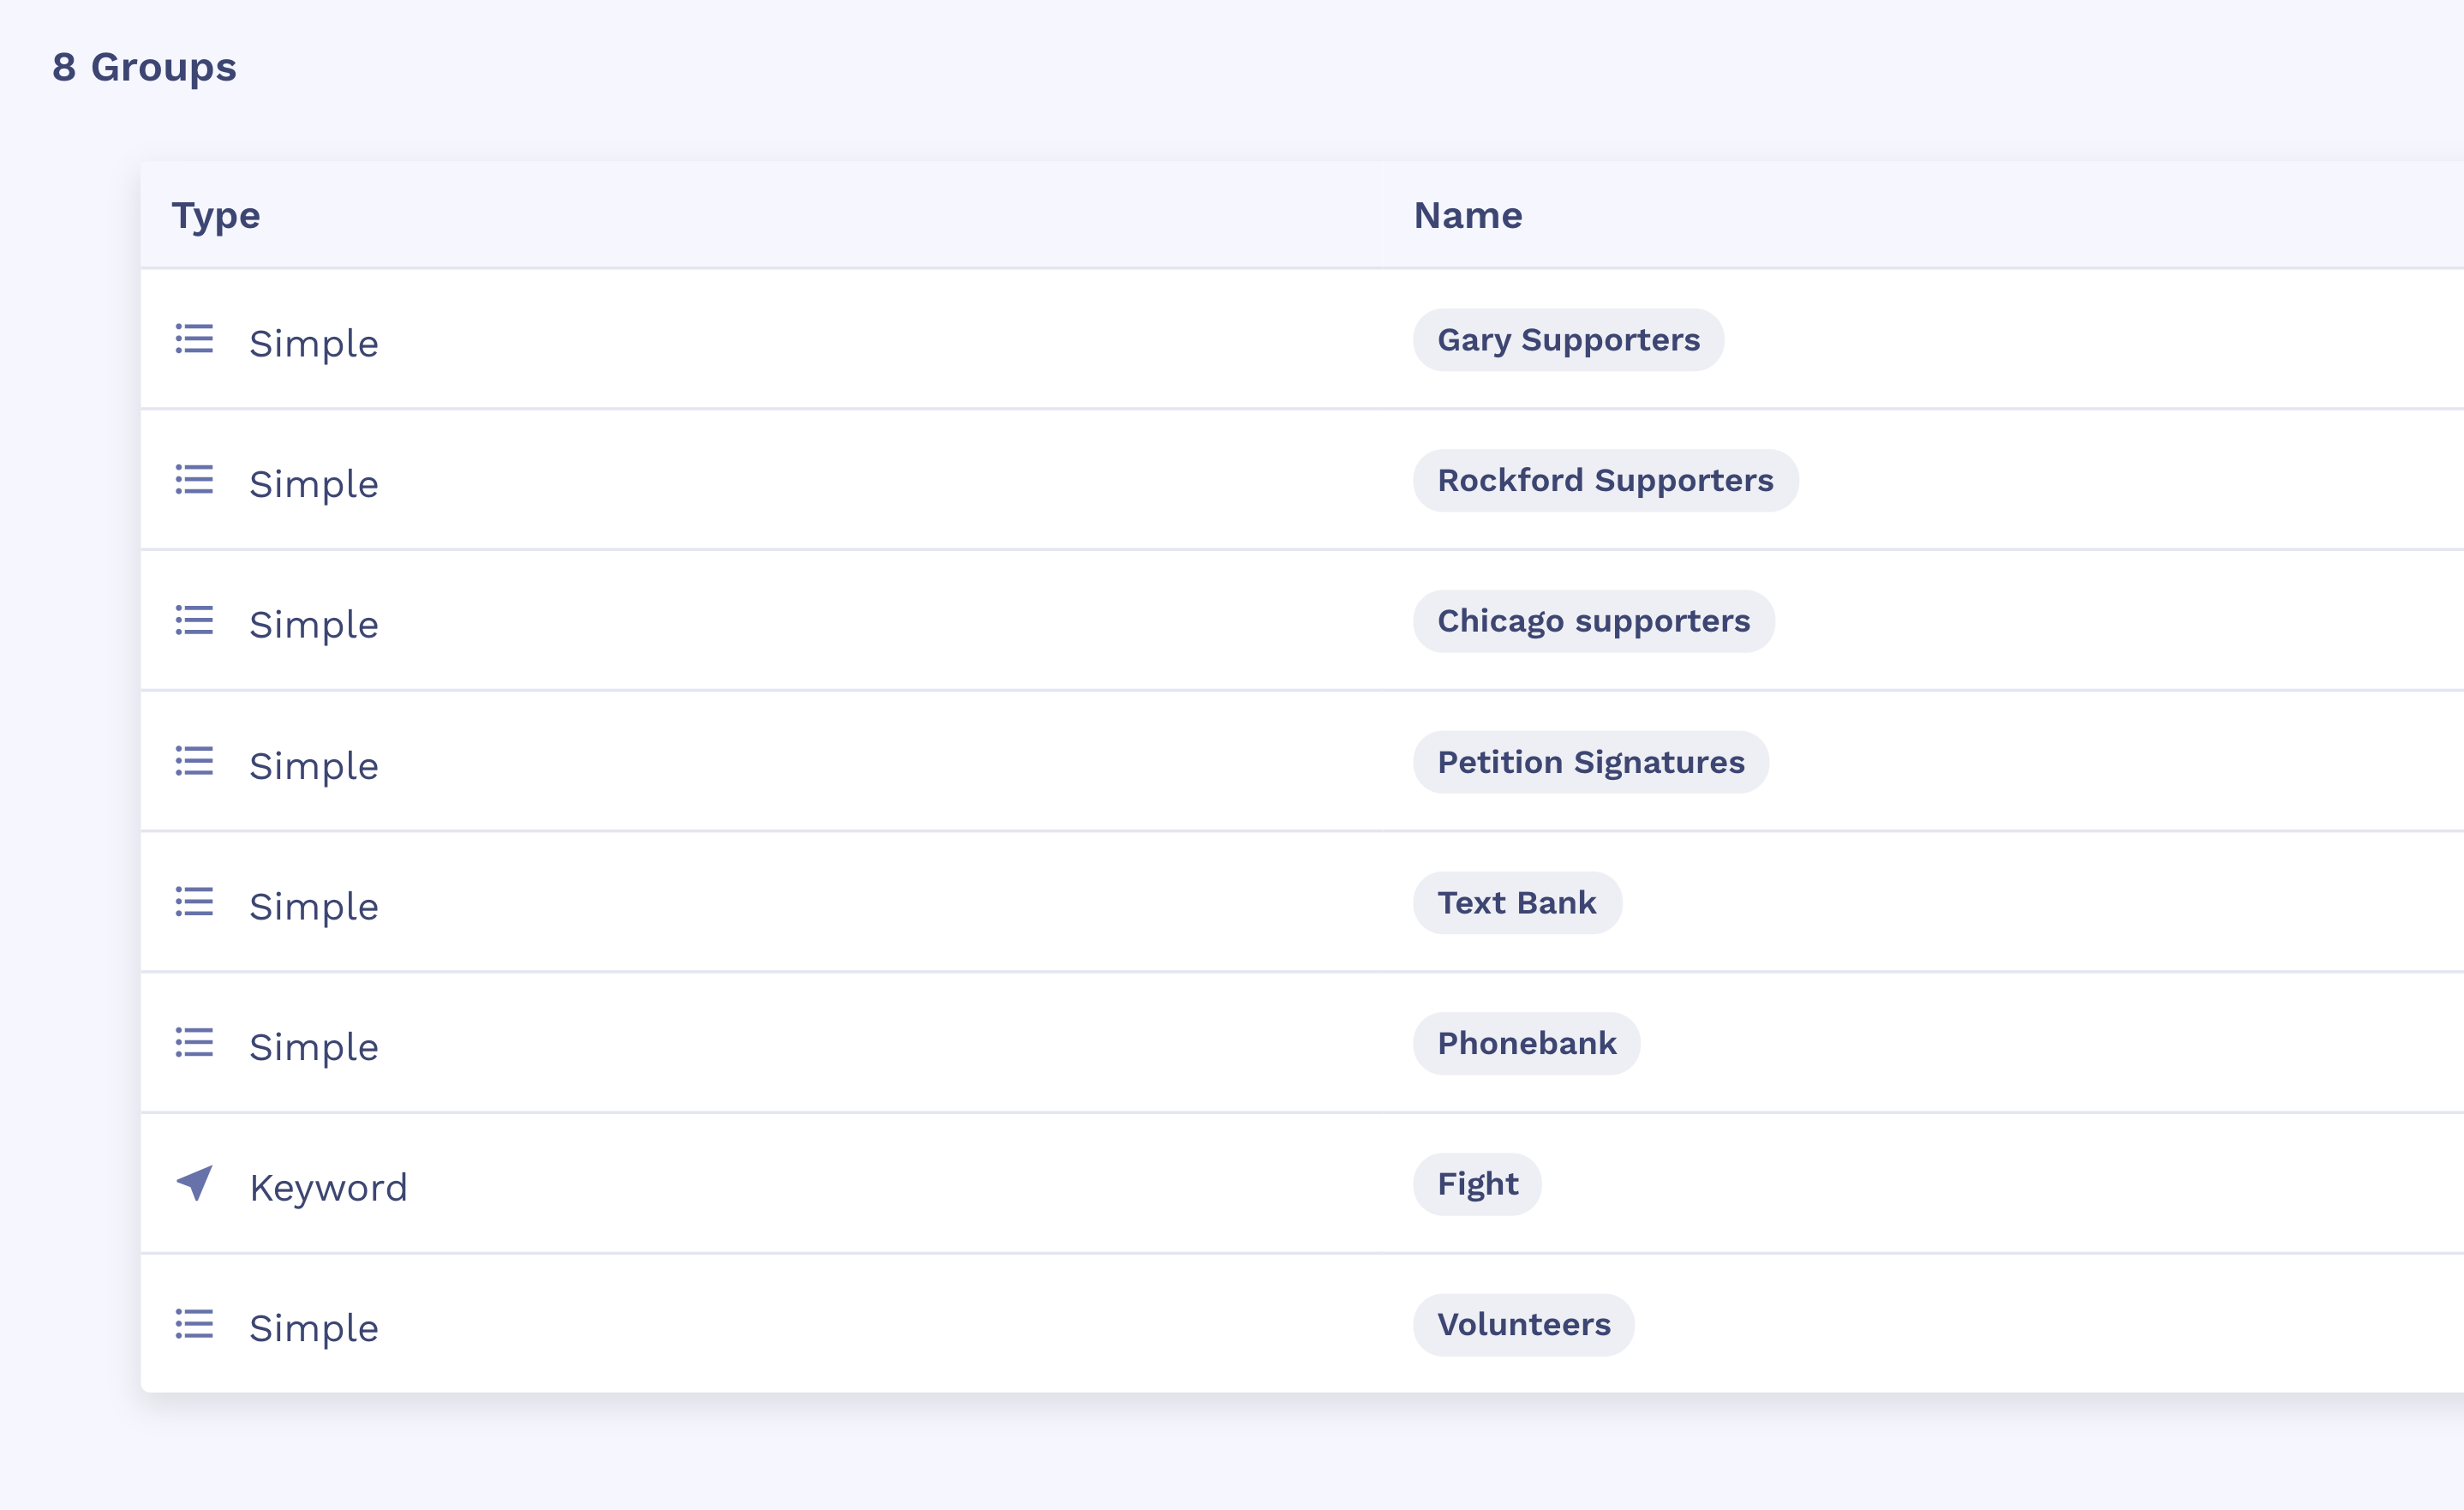Choose the Text Bank group tag
Viewport: 2464px width, 1510px height.
pos(1517,903)
